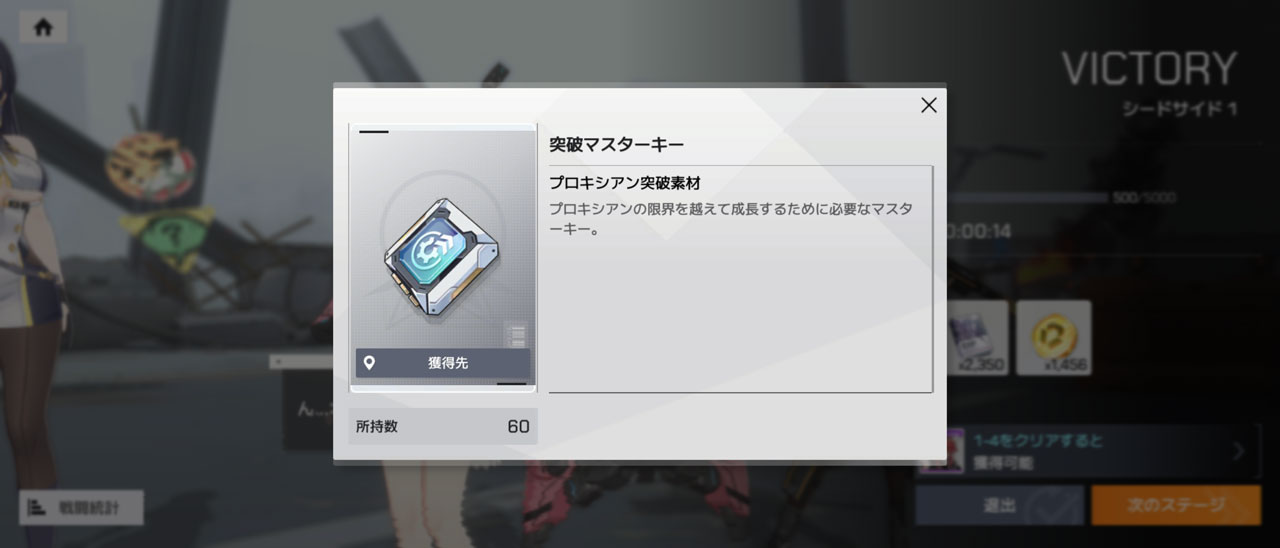Click the location pin icon beside 獲得先

[369, 363]
